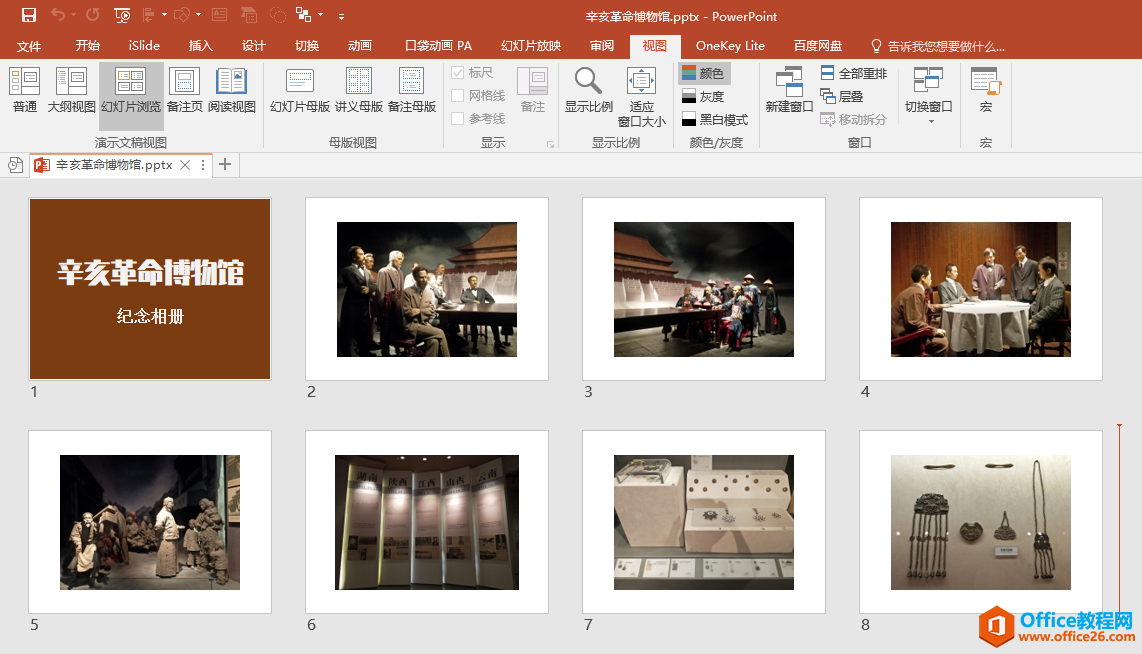1142x654 pixels.
Task: Open Handout Master (讲义母版)
Action: (358, 90)
